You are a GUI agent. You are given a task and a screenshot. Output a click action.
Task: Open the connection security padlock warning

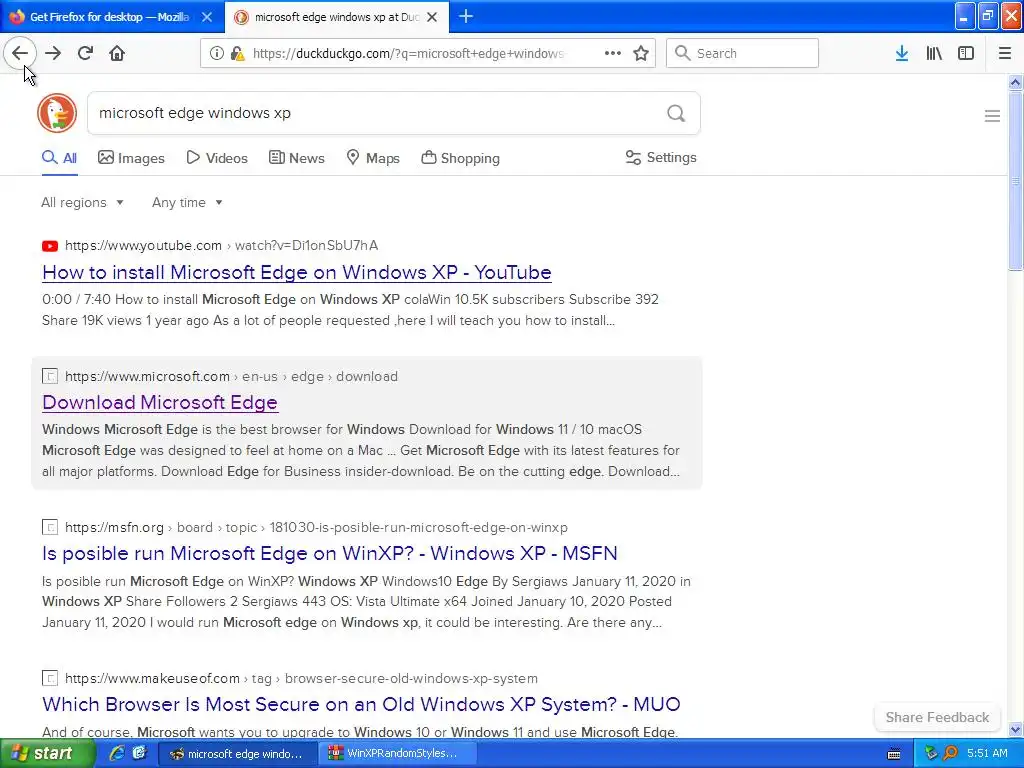pyautogui.click(x=237, y=53)
